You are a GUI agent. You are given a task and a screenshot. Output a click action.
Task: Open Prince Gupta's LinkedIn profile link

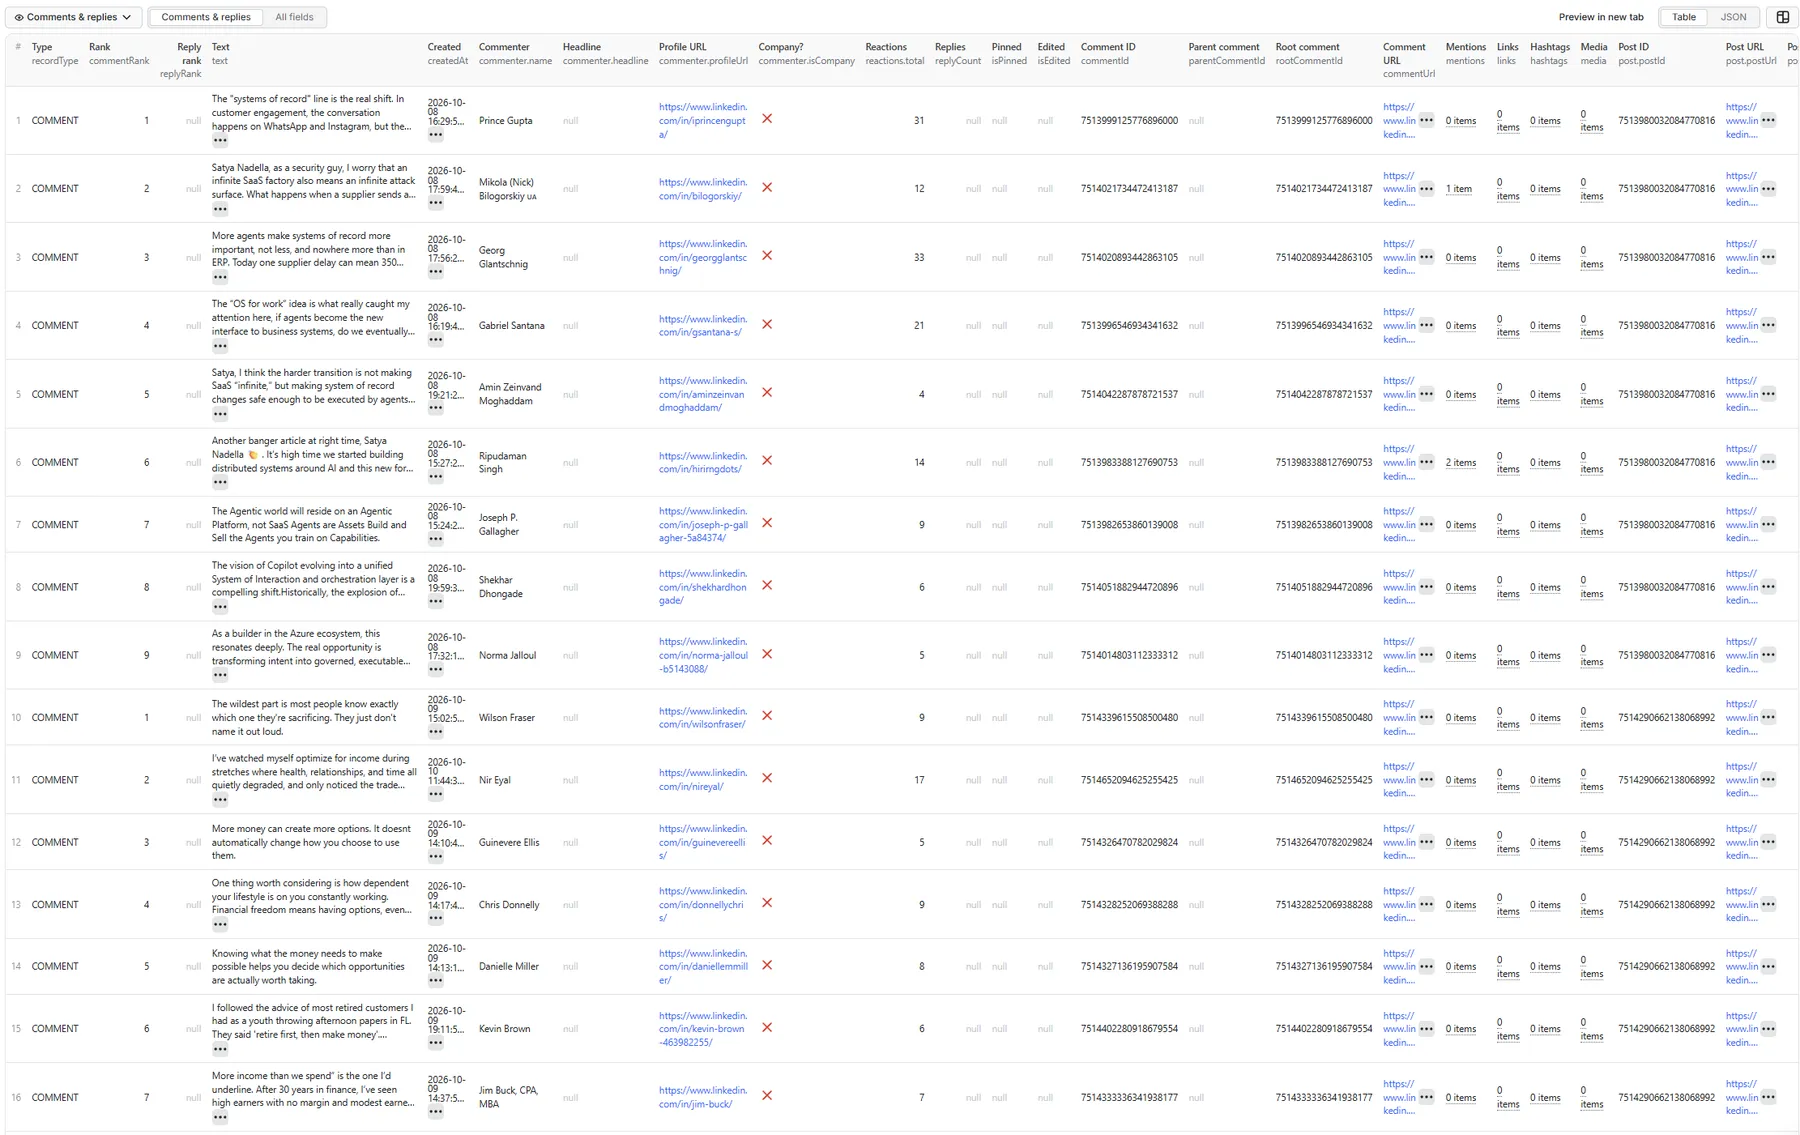[703, 120]
